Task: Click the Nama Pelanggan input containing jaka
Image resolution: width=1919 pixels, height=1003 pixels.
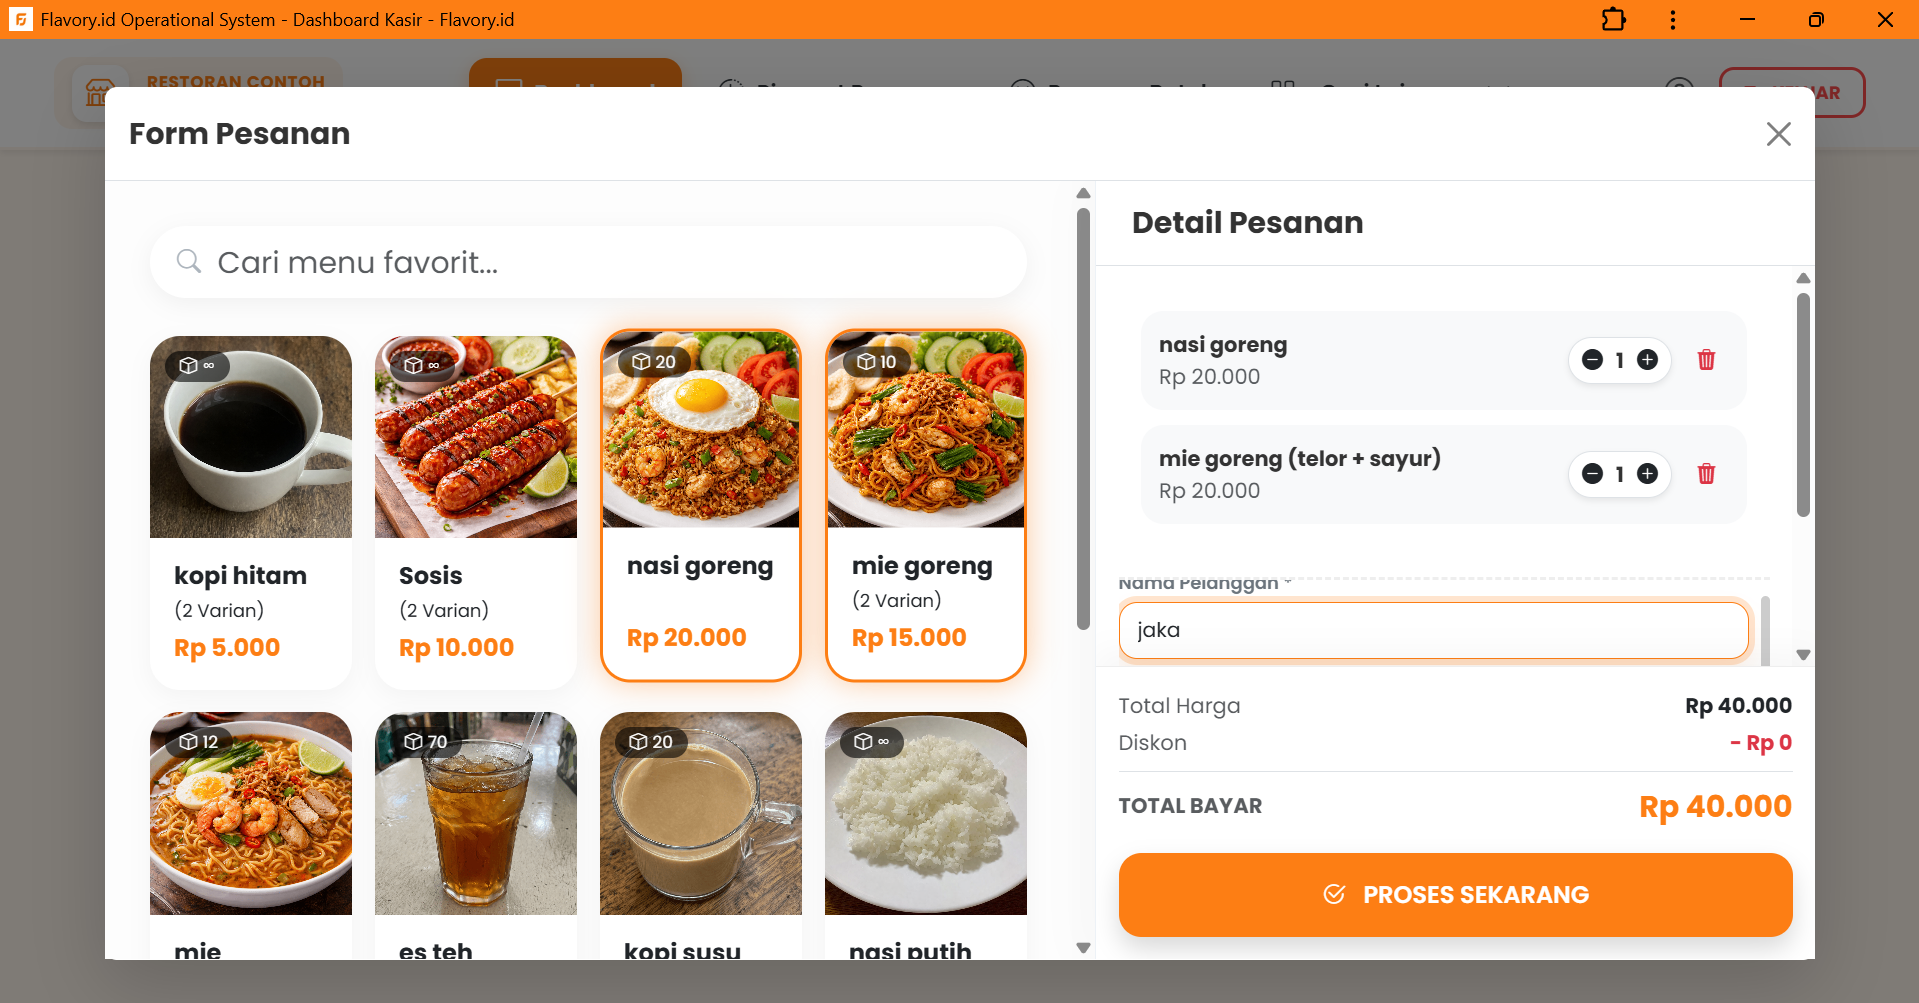Action: [1433, 630]
